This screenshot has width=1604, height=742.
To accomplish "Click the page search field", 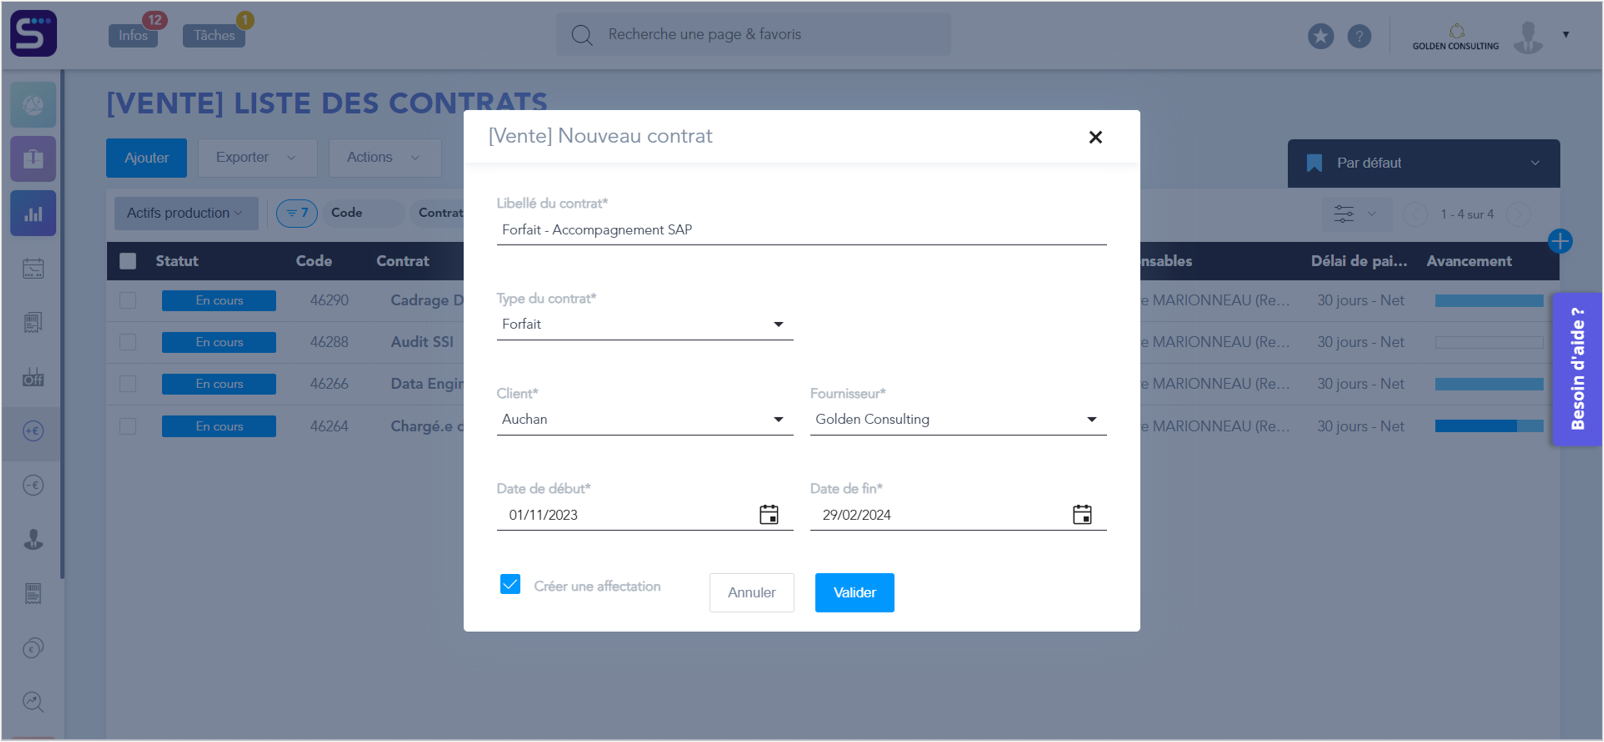I will 753,35.
